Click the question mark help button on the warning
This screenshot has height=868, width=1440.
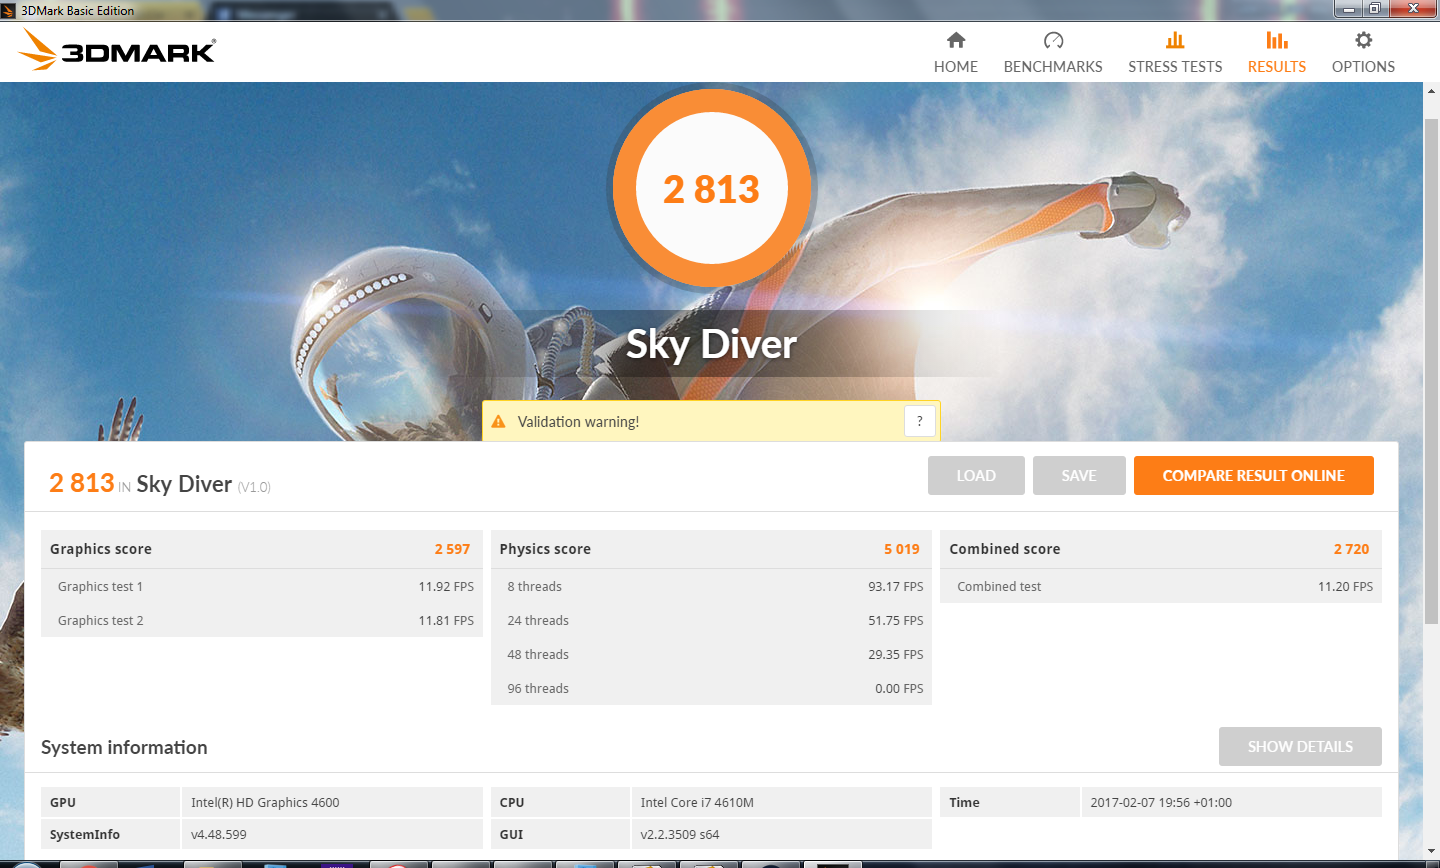pyautogui.click(x=920, y=421)
